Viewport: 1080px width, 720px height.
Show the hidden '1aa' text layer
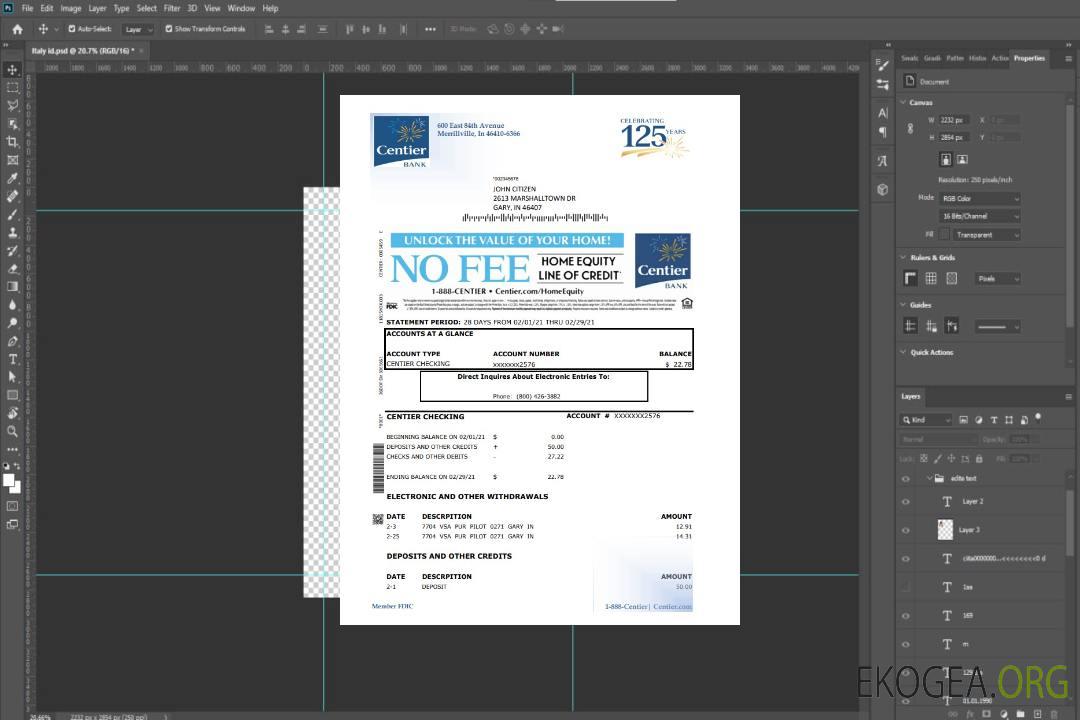coord(906,588)
